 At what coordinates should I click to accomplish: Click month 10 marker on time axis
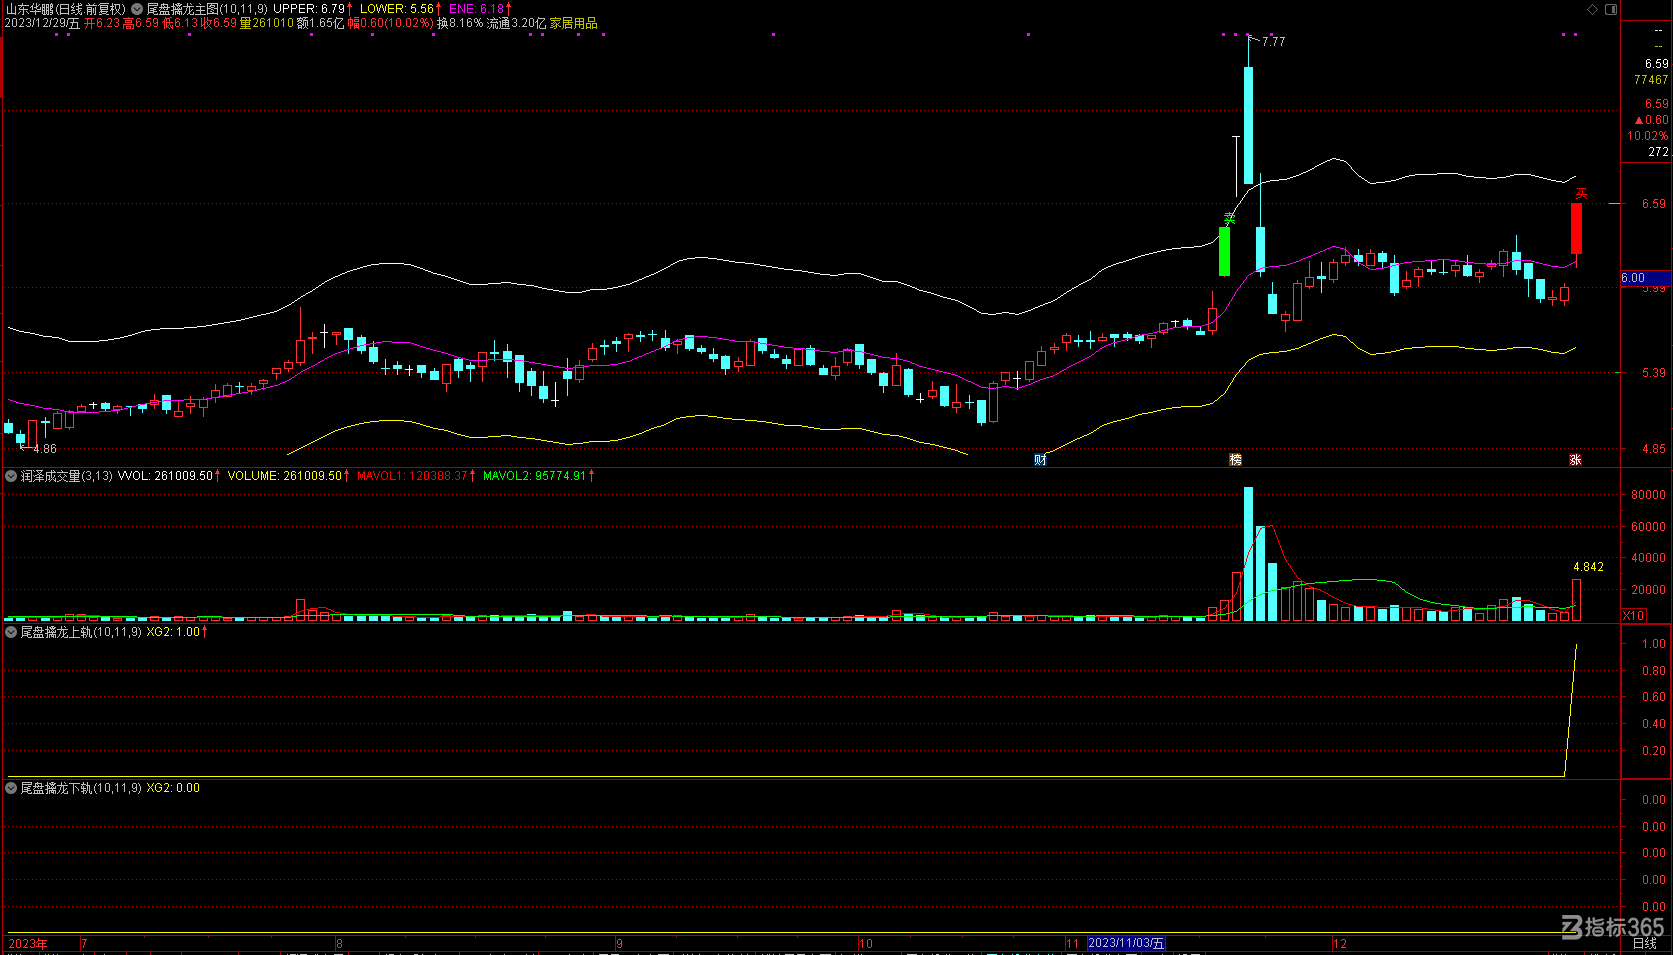point(866,944)
